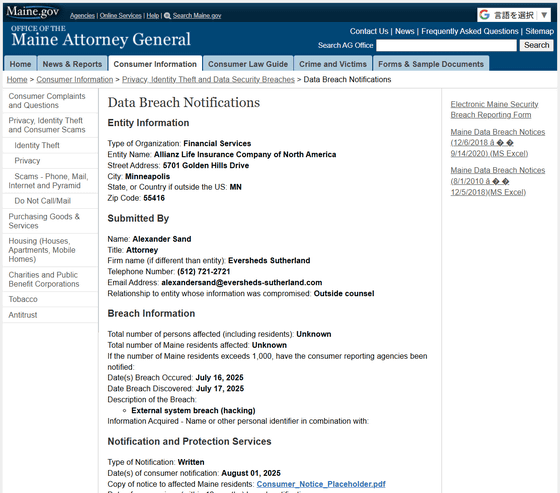Click the street address 5701 Golden Hills Drive
Viewport: 560px width, 493px height.
[x=206, y=165]
